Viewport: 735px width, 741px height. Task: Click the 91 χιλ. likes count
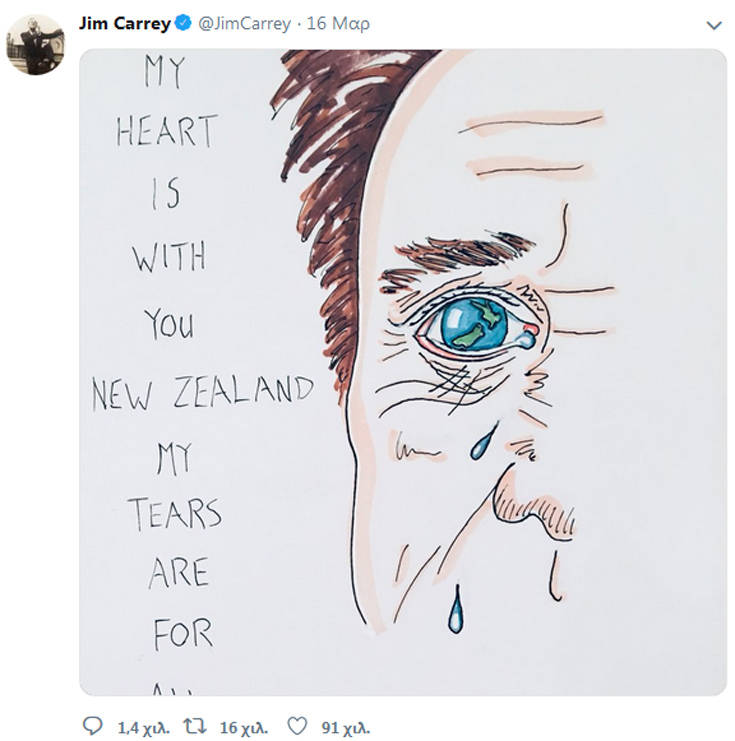pyautogui.click(x=345, y=727)
